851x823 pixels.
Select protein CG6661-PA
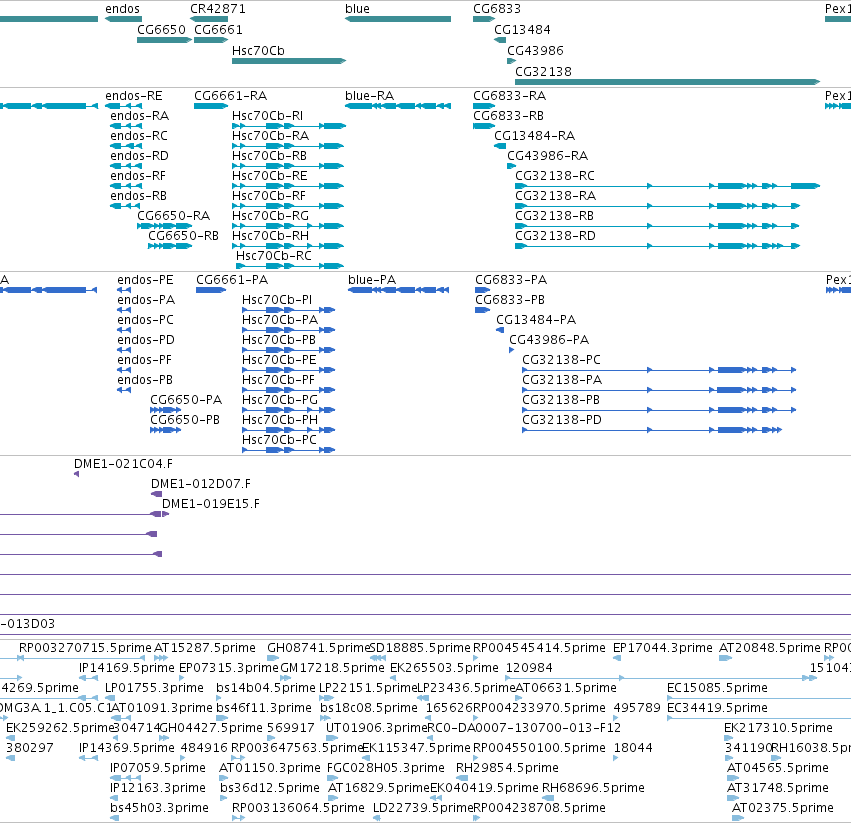pos(232,280)
